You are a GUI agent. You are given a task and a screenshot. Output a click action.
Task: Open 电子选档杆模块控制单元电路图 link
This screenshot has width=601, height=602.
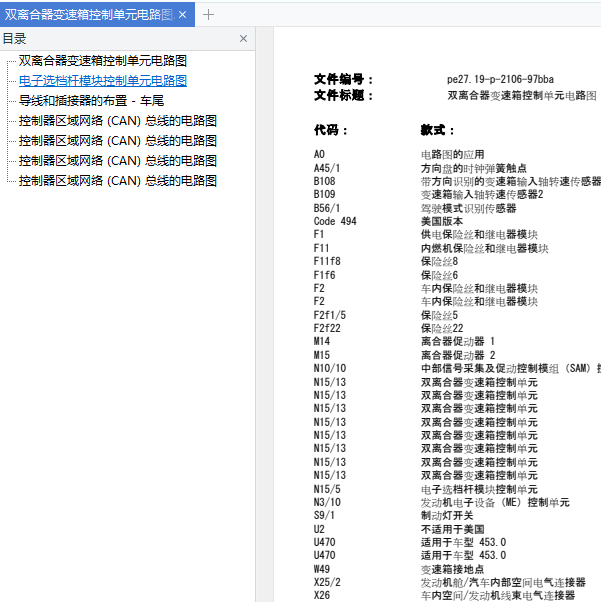(103, 81)
